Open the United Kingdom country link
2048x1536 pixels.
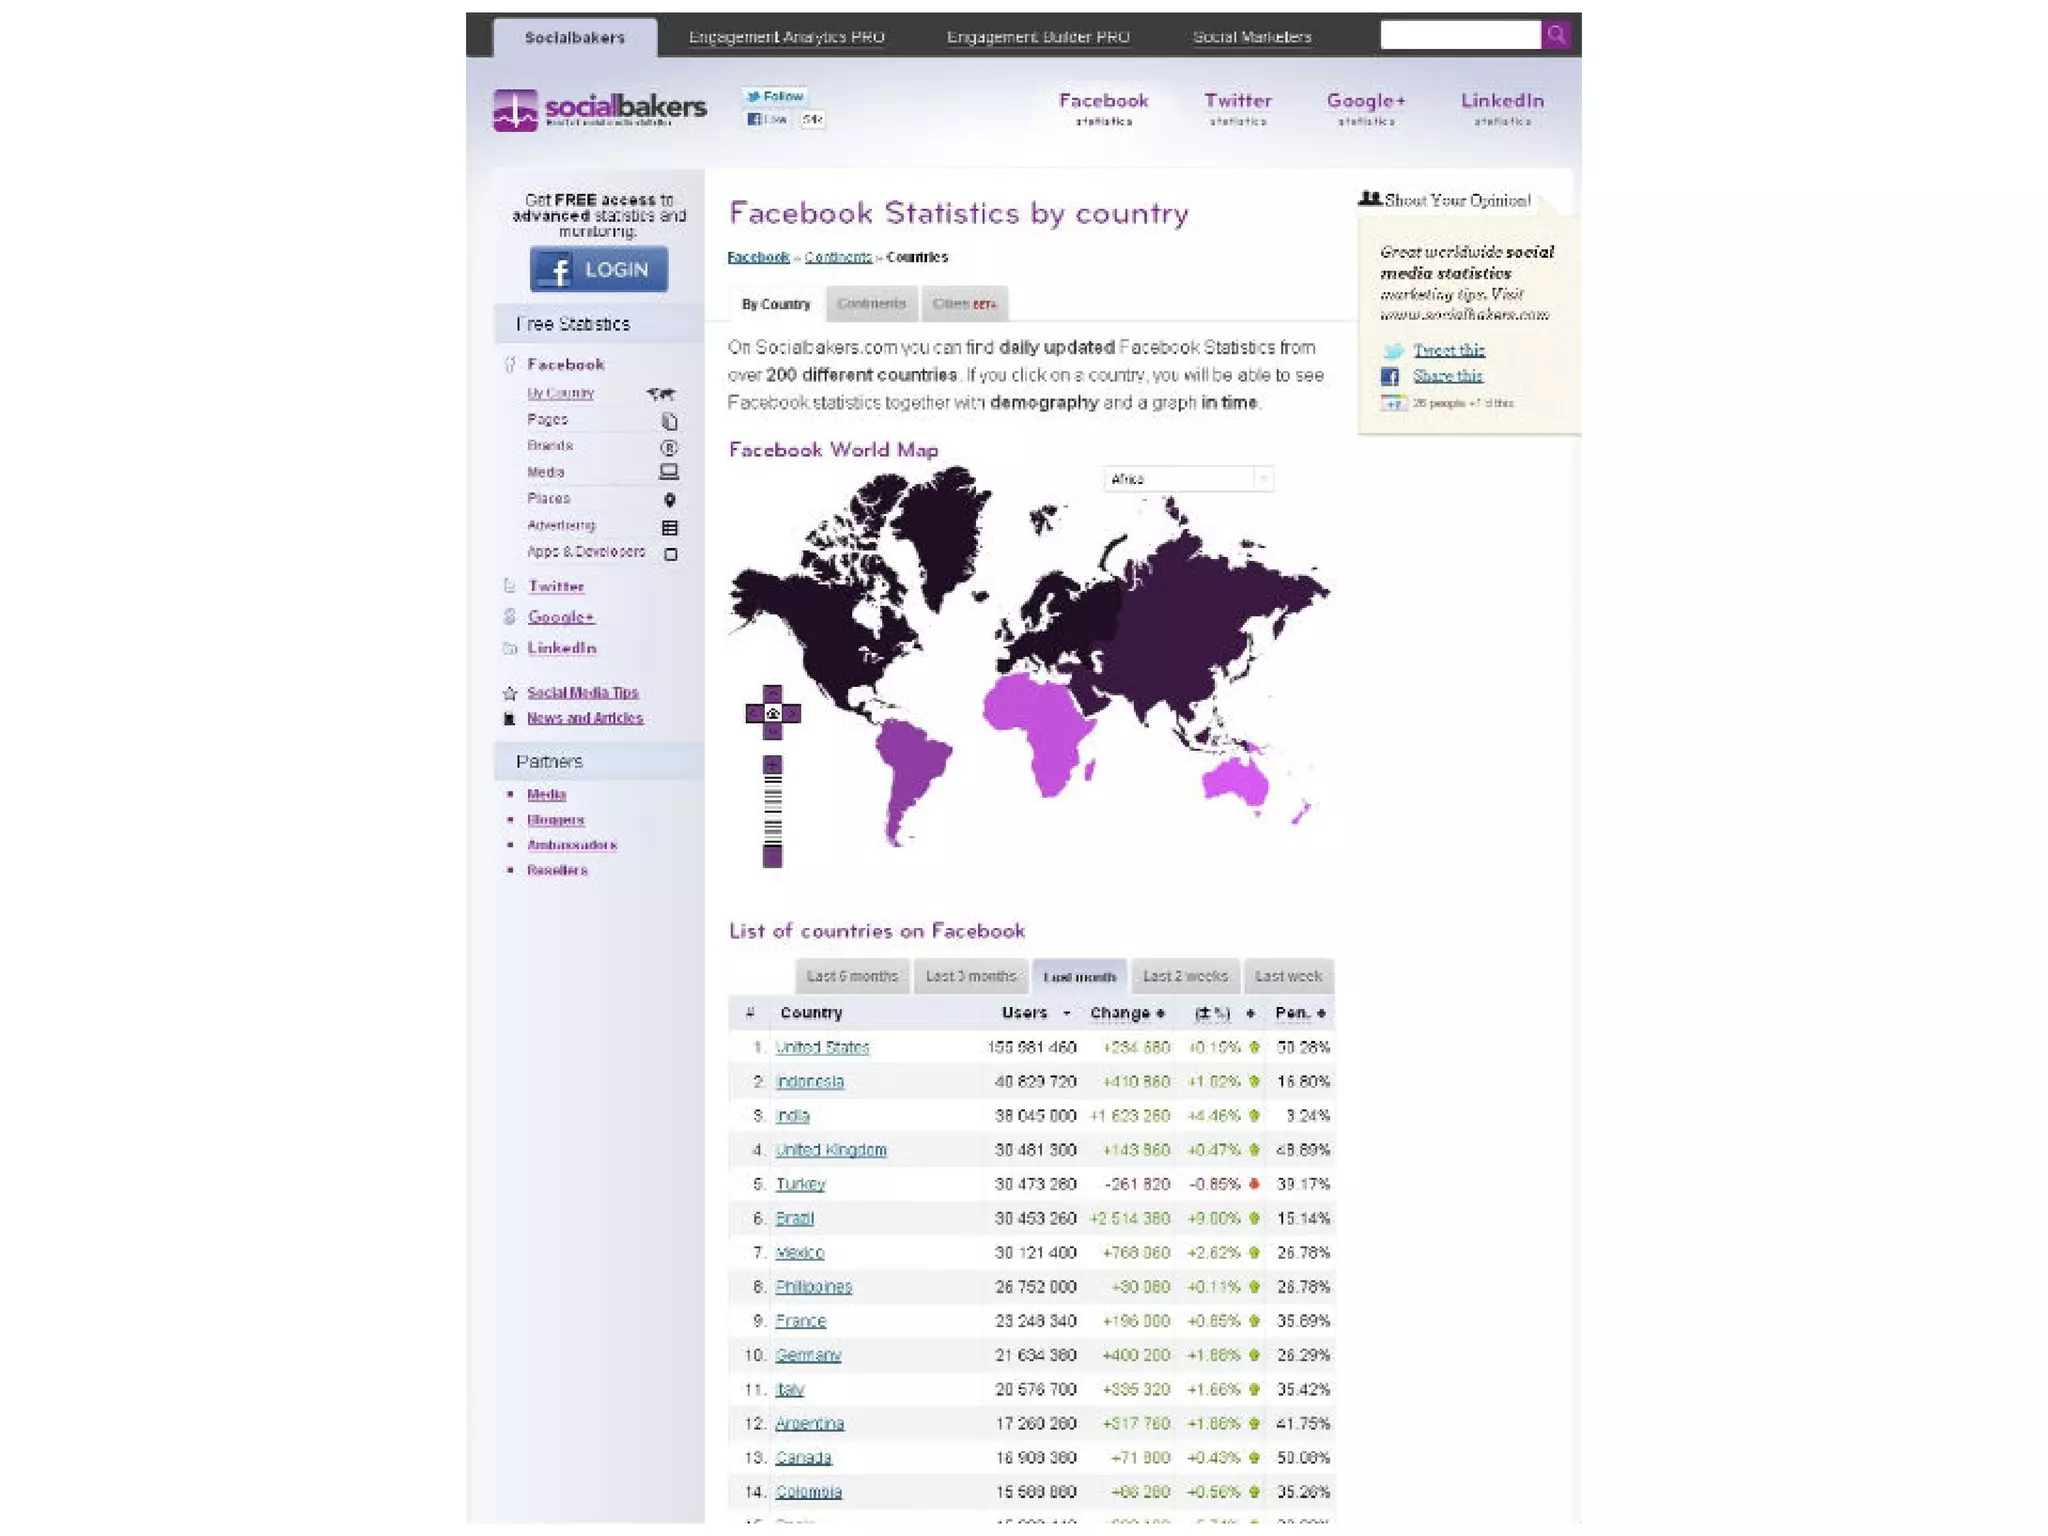pyautogui.click(x=831, y=1150)
